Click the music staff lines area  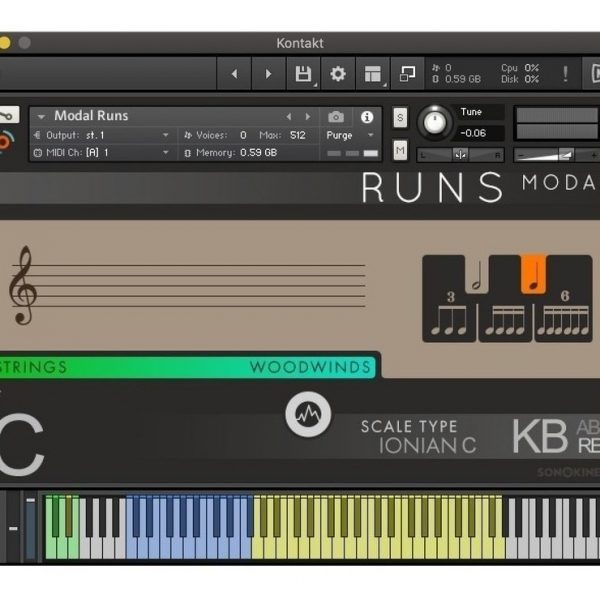189,285
